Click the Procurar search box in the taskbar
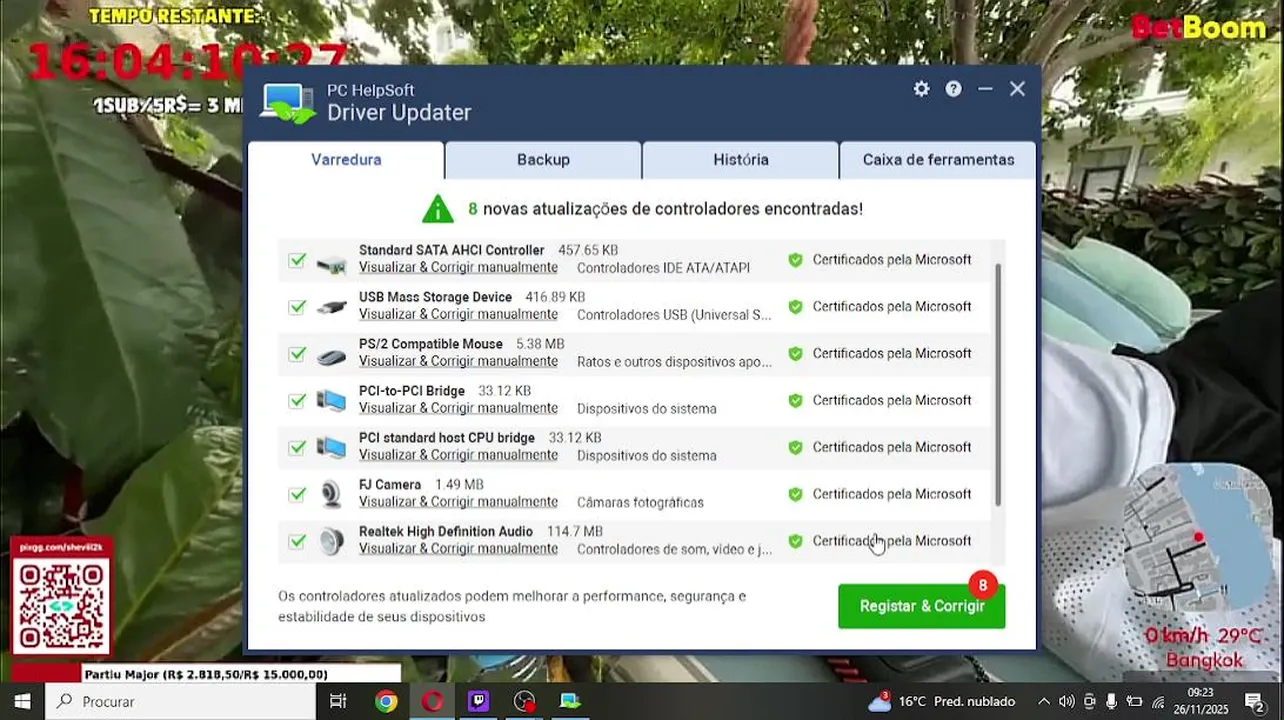The width and height of the screenshot is (1284, 720). (181, 701)
